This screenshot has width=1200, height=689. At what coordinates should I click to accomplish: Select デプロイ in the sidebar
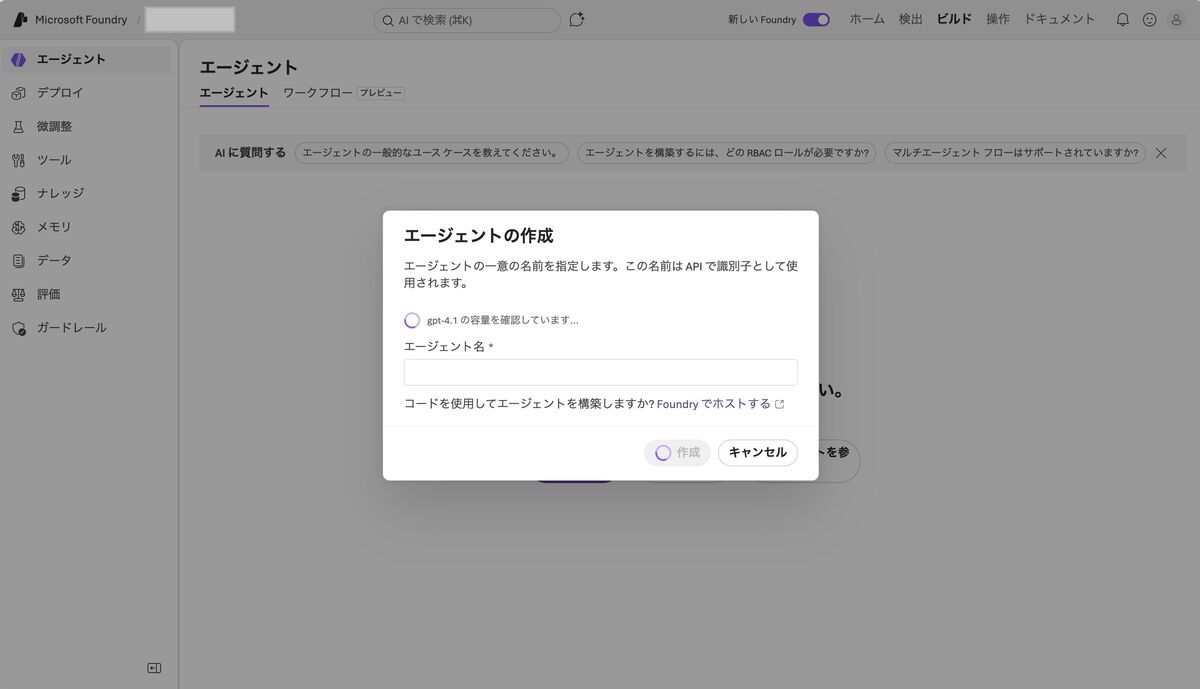[86, 93]
